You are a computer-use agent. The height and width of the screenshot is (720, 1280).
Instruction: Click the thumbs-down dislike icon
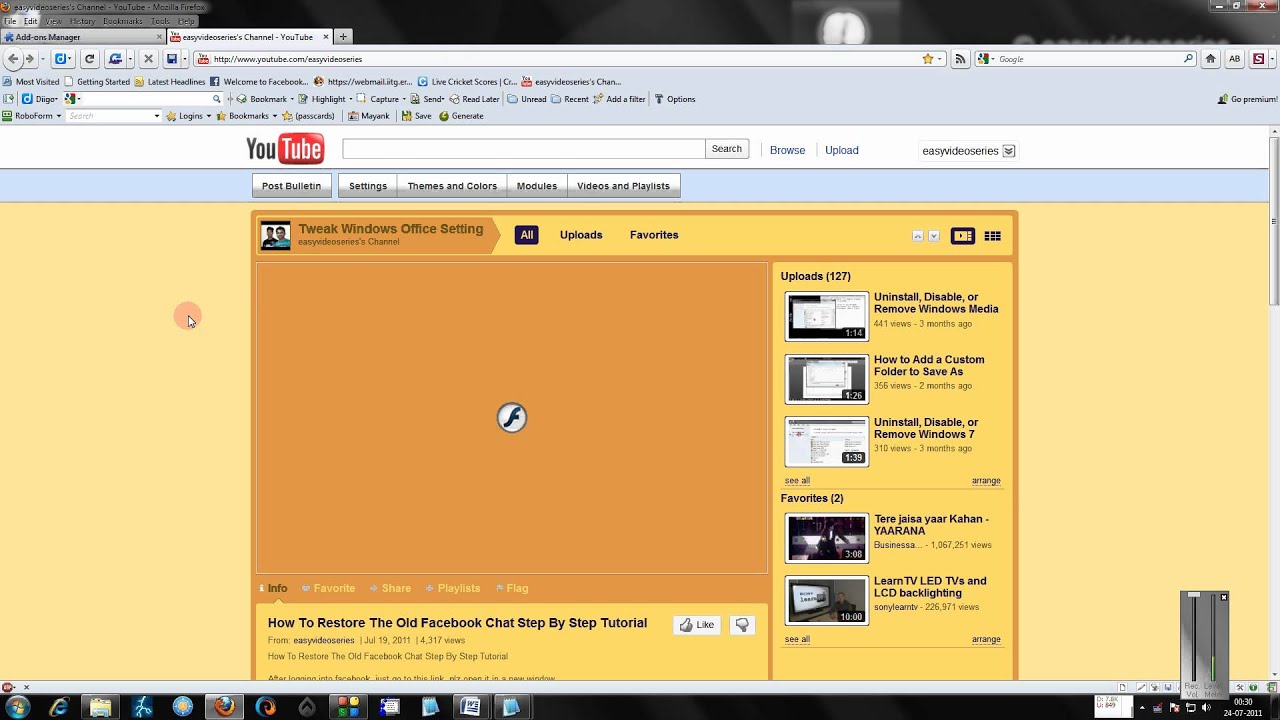point(742,625)
